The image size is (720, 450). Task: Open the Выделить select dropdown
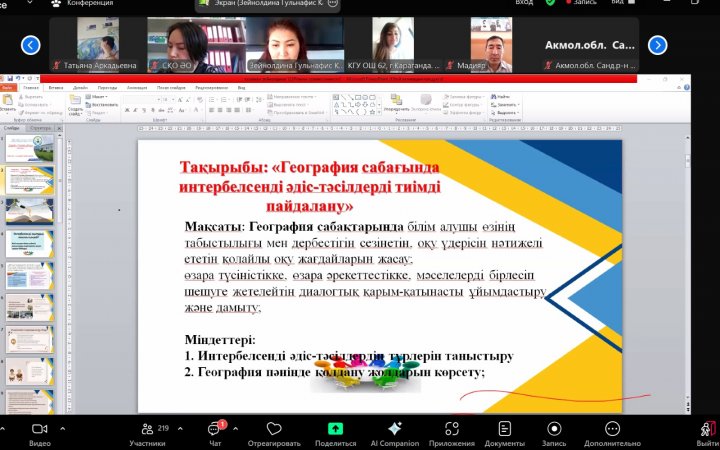(x=505, y=112)
